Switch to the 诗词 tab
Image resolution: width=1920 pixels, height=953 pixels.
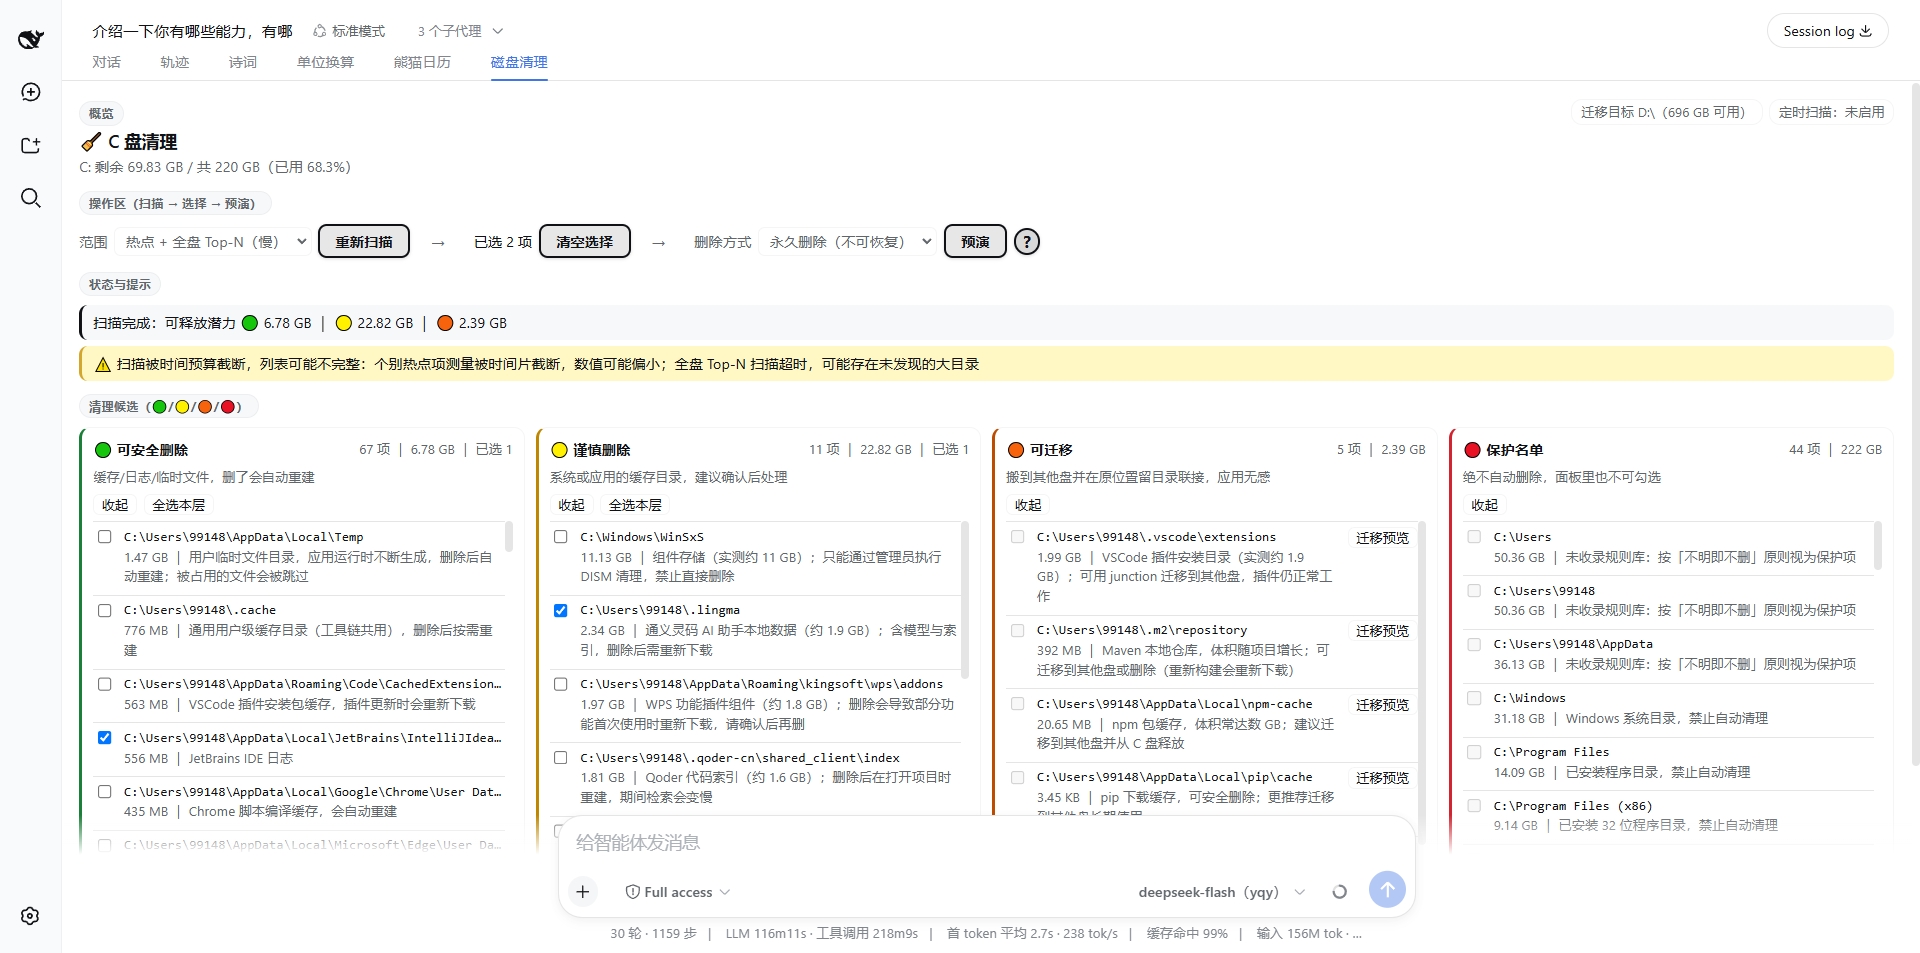242,62
